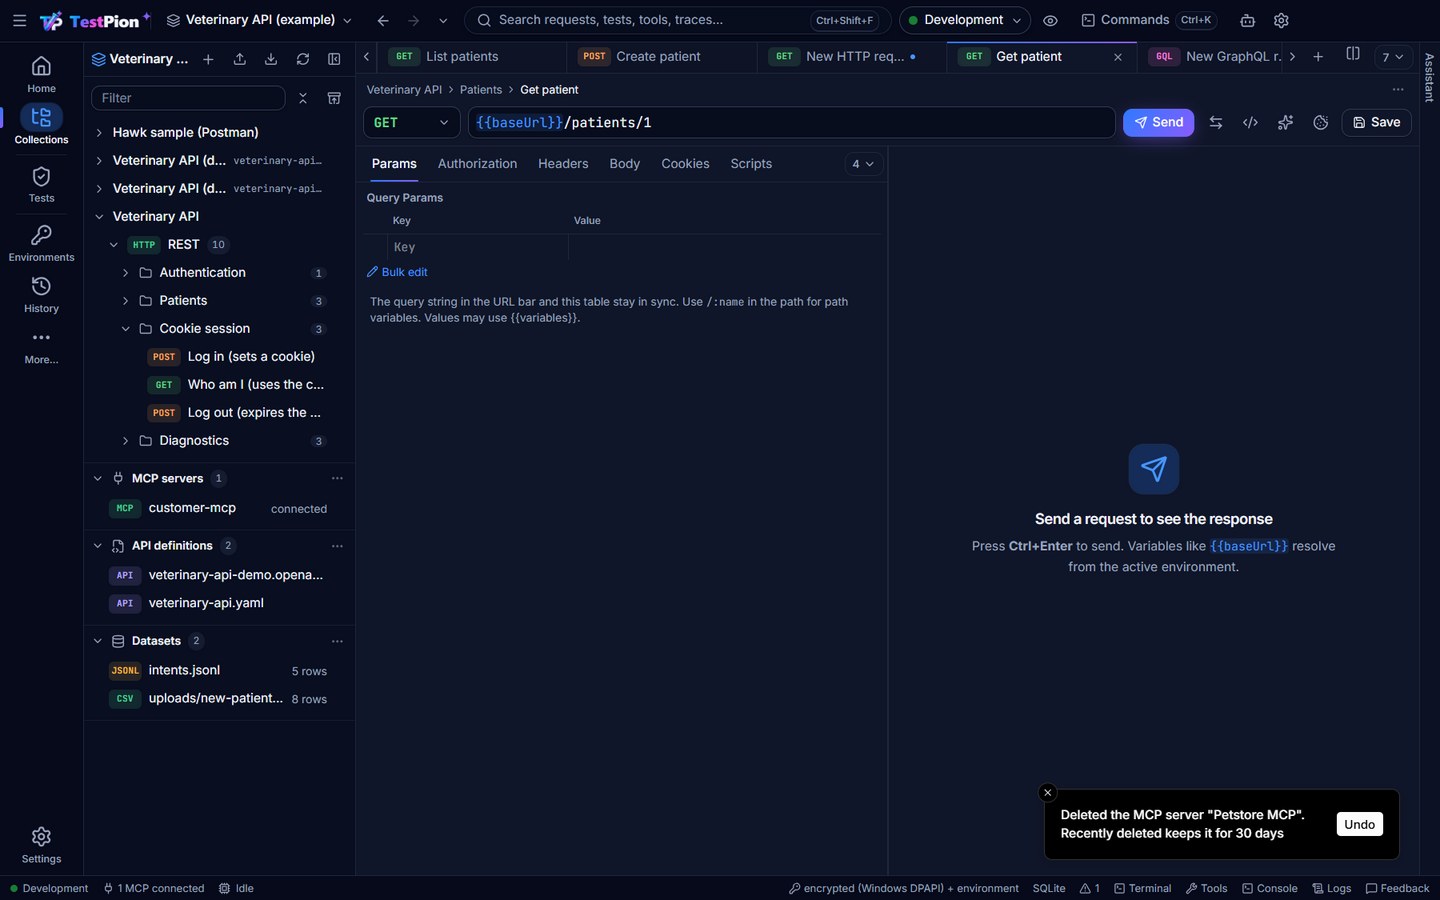
Task: Click the code snippet icon next to Send
Action: [x=1250, y=122]
